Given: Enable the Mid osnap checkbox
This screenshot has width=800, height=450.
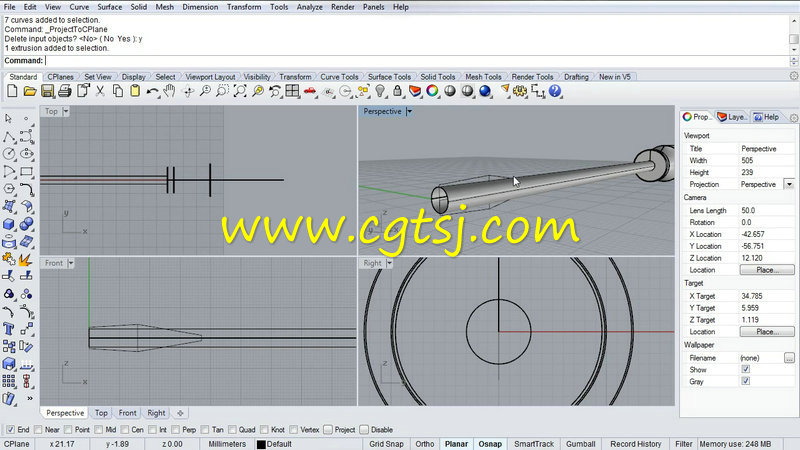Looking at the screenshot, I should [98, 430].
